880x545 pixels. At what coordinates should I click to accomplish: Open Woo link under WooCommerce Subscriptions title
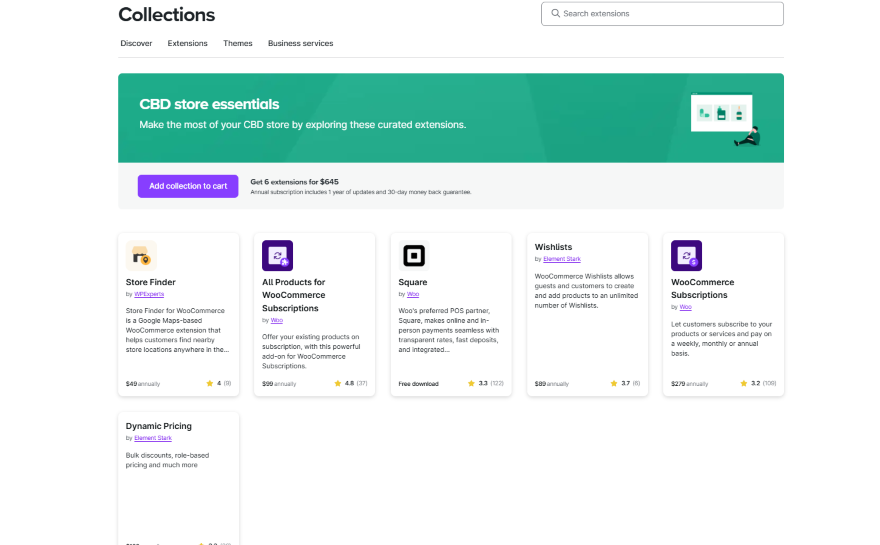click(x=685, y=307)
